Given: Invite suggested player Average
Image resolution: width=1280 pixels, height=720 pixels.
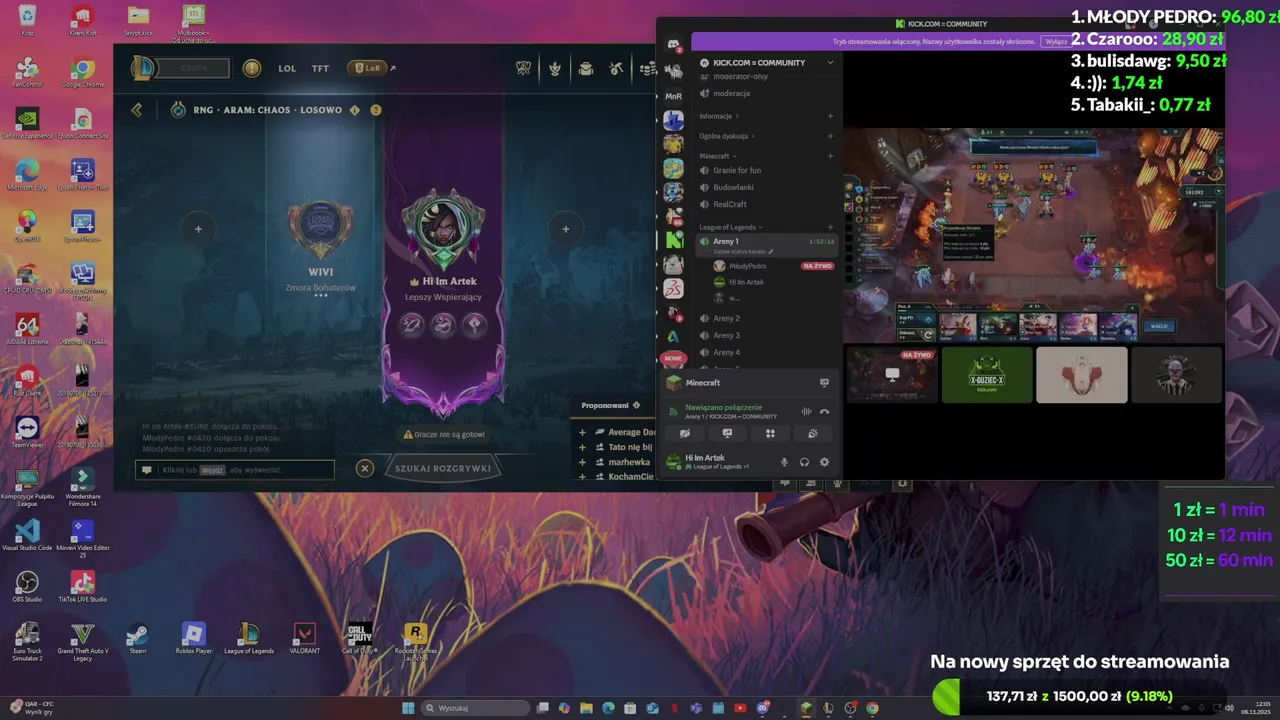Looking at the screenshot, I should (x=583, y=433).
